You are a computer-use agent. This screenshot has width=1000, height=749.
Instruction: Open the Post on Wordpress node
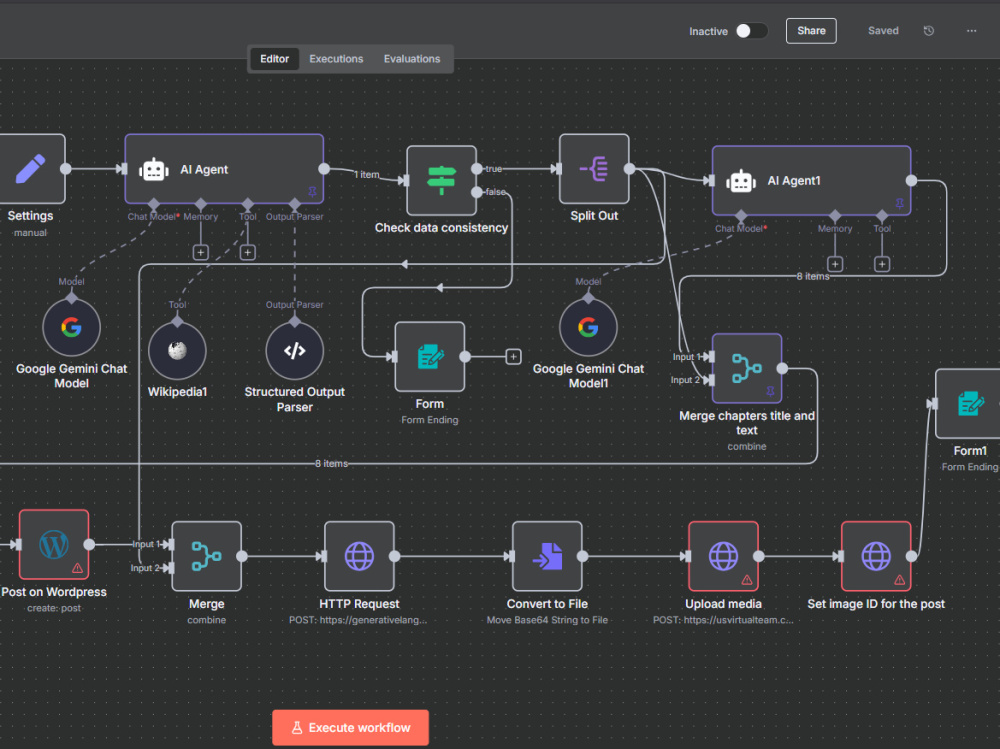tap(54, 544)
